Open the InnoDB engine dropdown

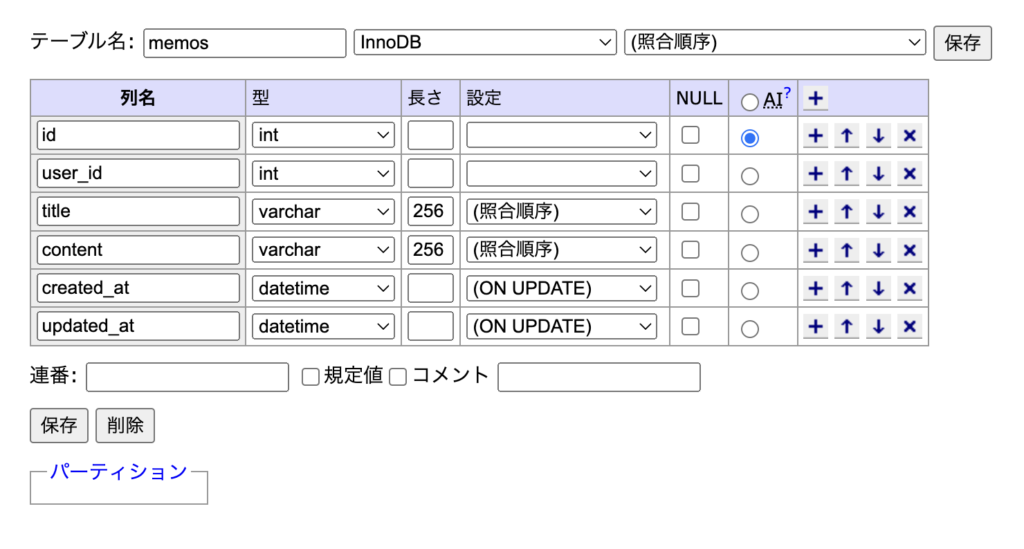pos(485,42)
